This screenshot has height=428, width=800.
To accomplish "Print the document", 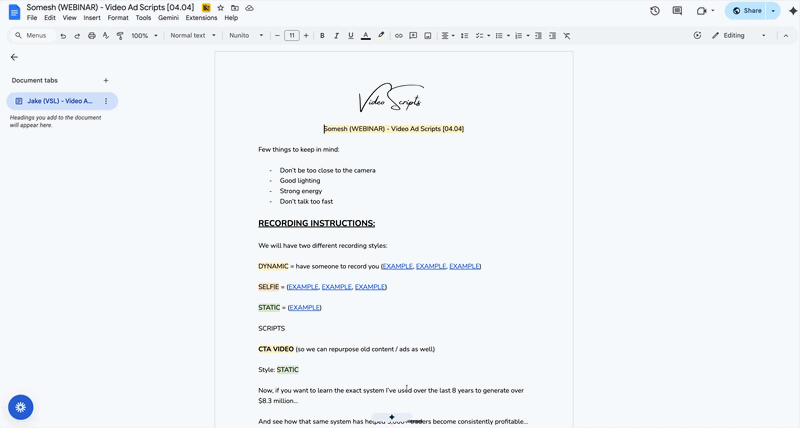I will coord(91,36).
